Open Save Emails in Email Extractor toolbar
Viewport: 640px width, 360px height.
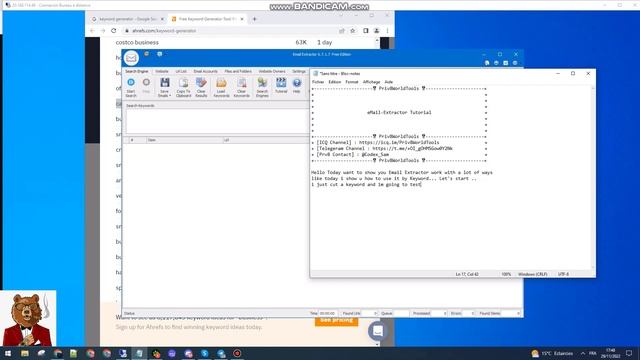(164, 88)
